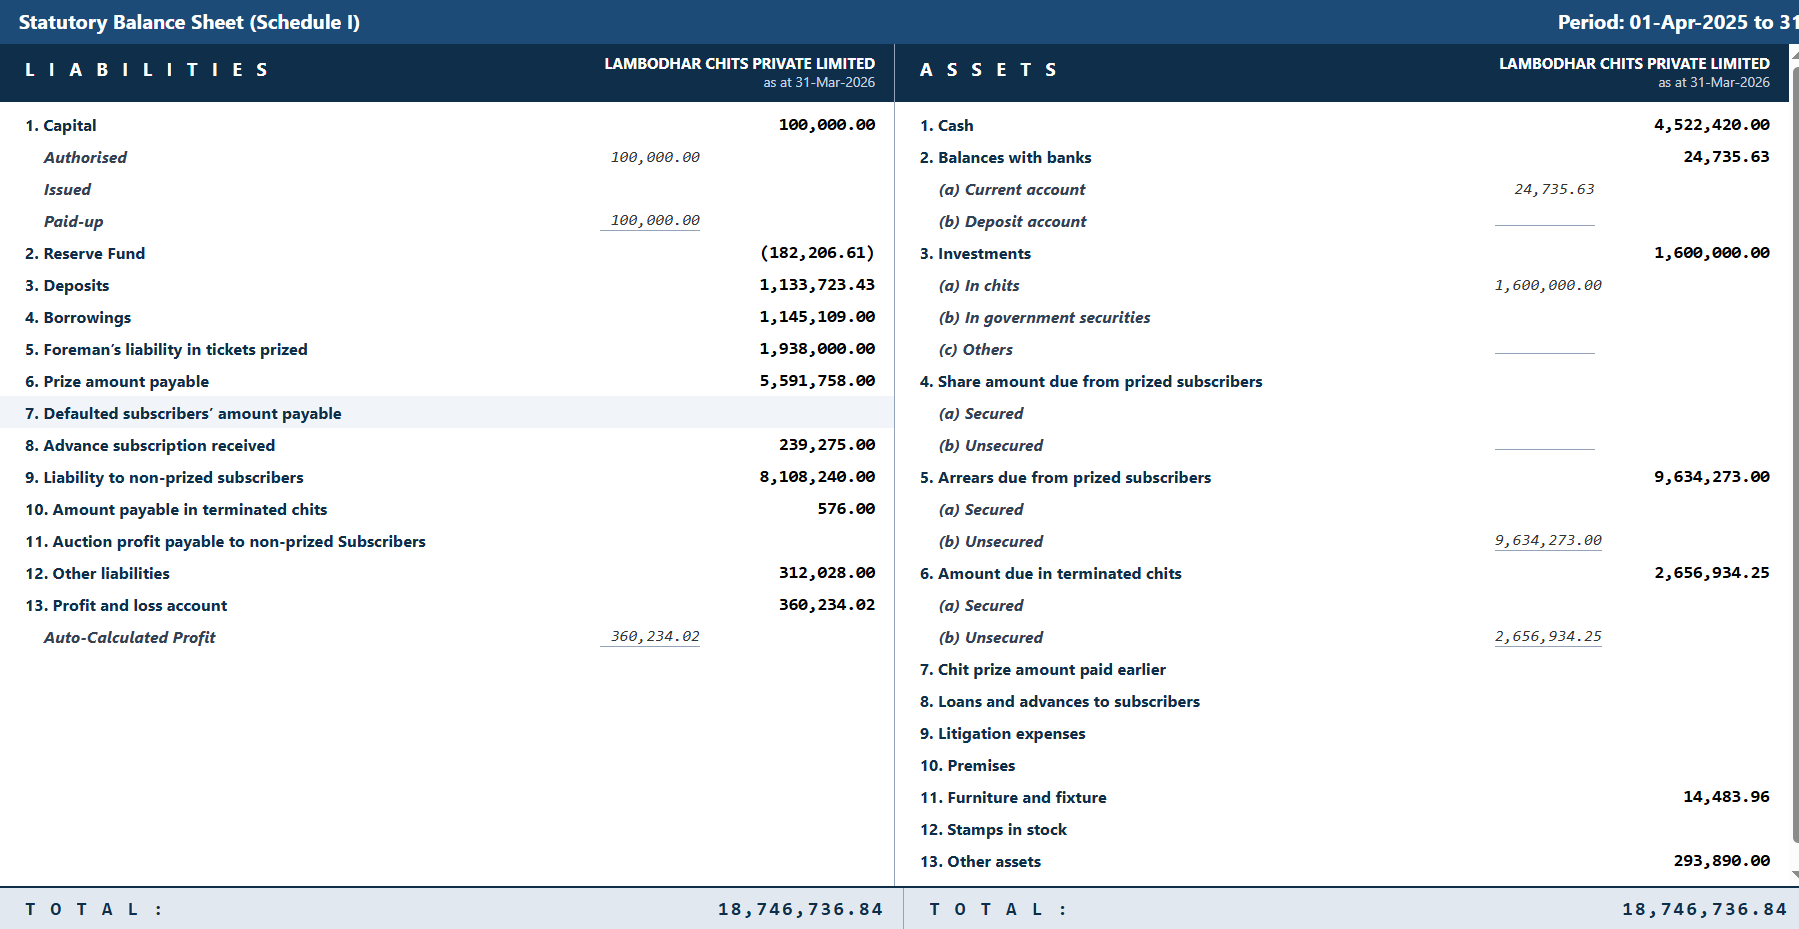Click Profit and loss amount 360,234.02
The height and width of the screenshot is (929, 1799).
pyautogui.click(x=827, y=605)
